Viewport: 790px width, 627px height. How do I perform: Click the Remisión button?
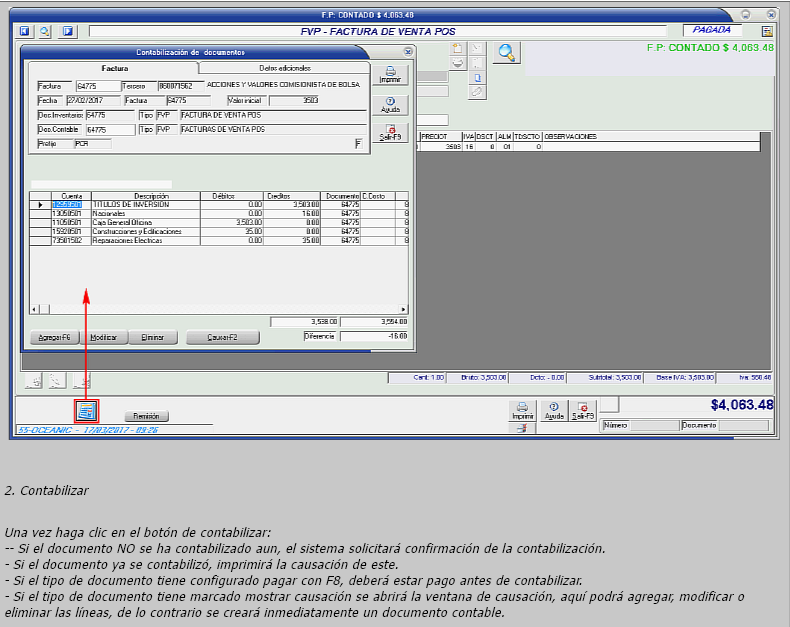pyautogui.click(x=147, y=416)
